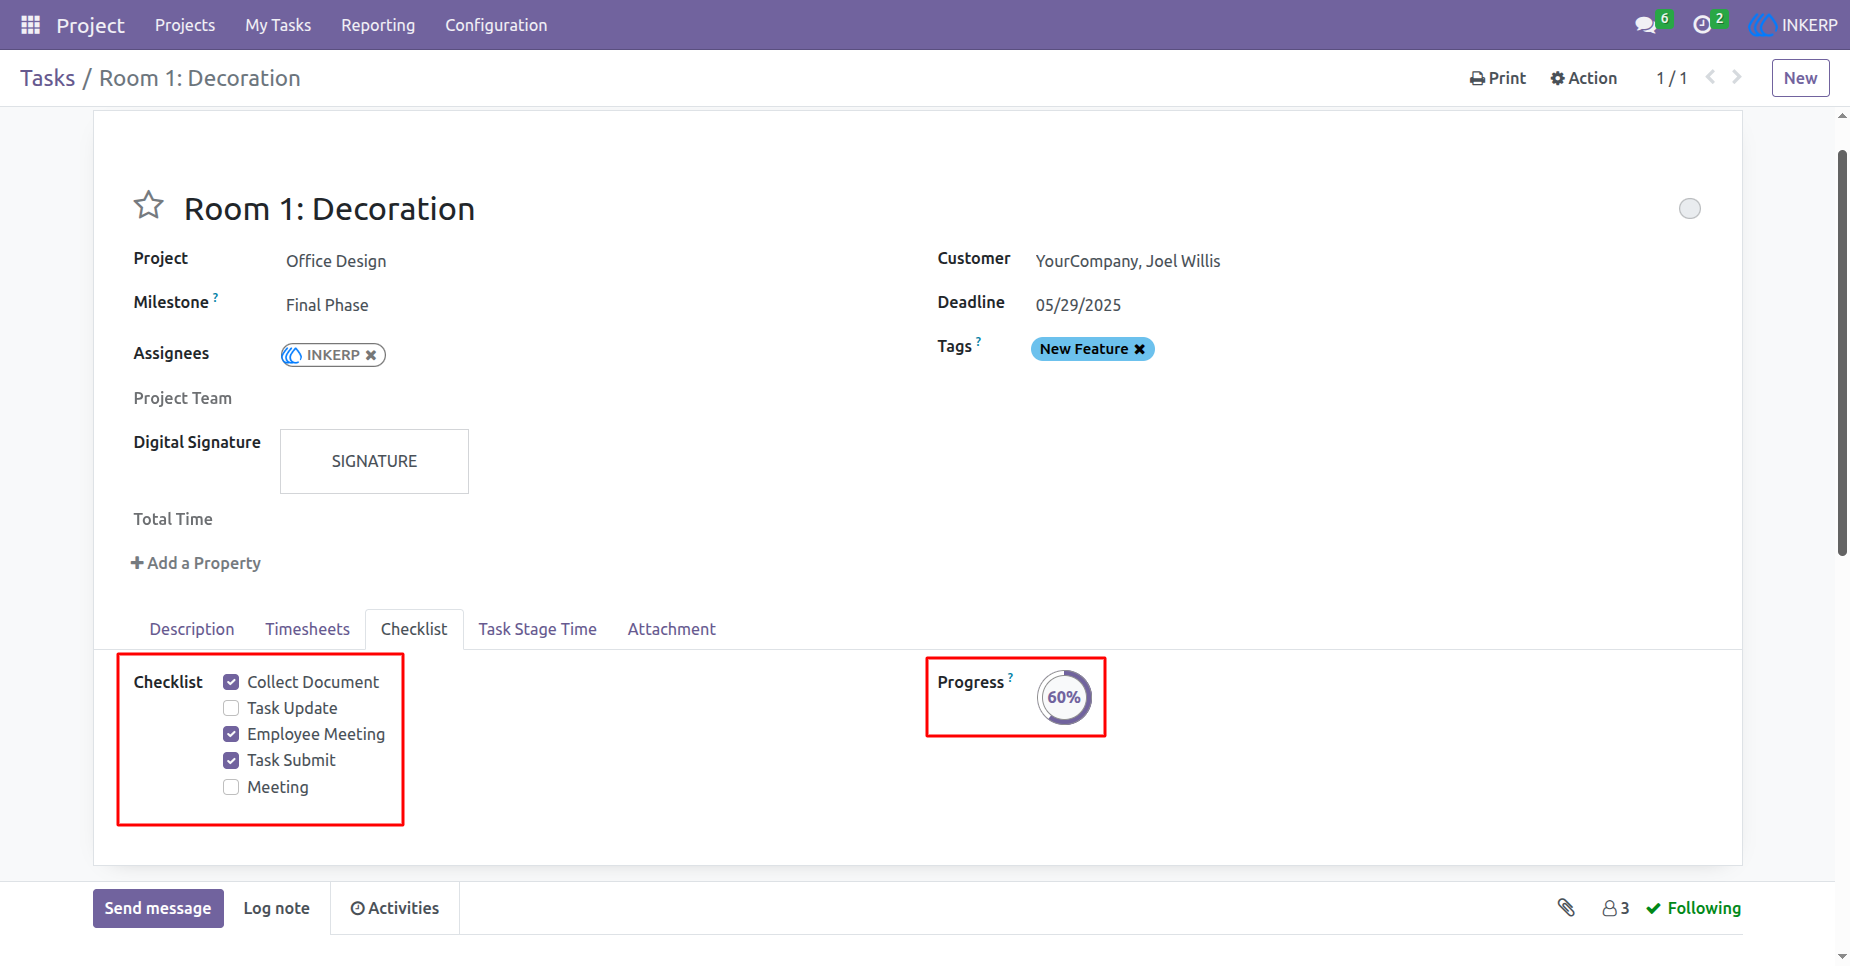Show Milestone help tooltip

pos(215,297)
